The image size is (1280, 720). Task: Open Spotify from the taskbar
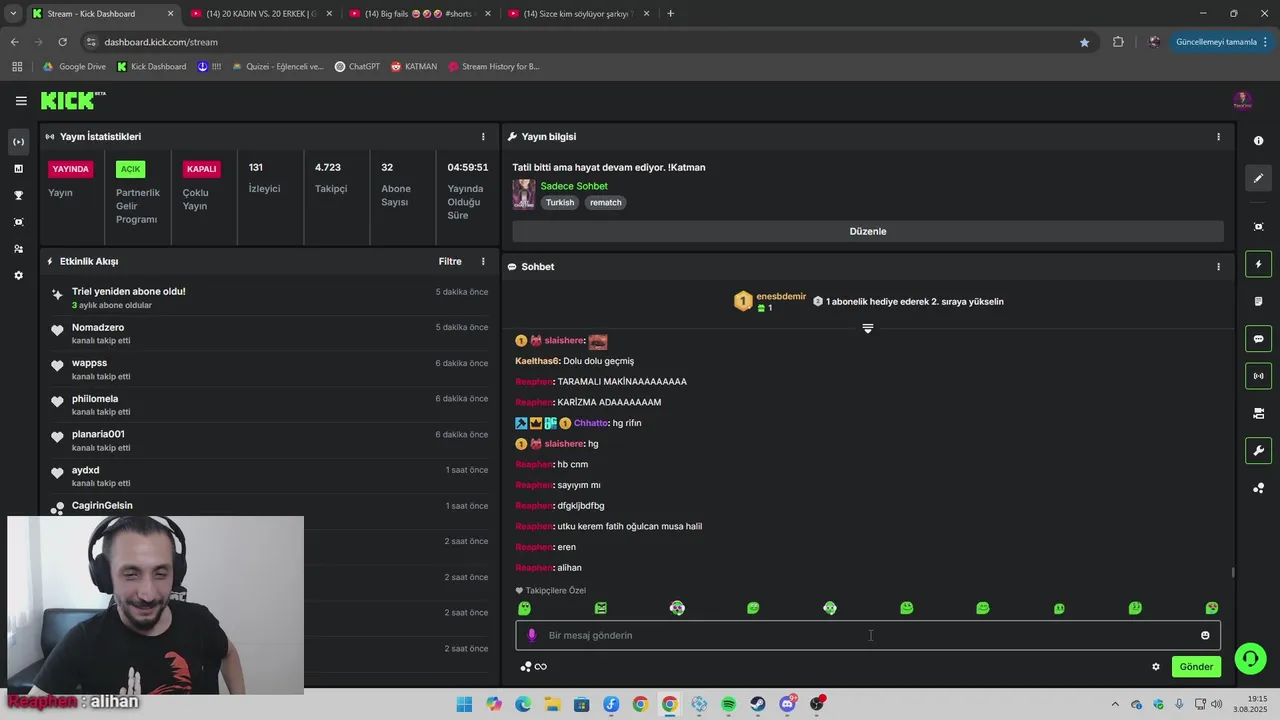pyautogui.click(x=729, y=705)
